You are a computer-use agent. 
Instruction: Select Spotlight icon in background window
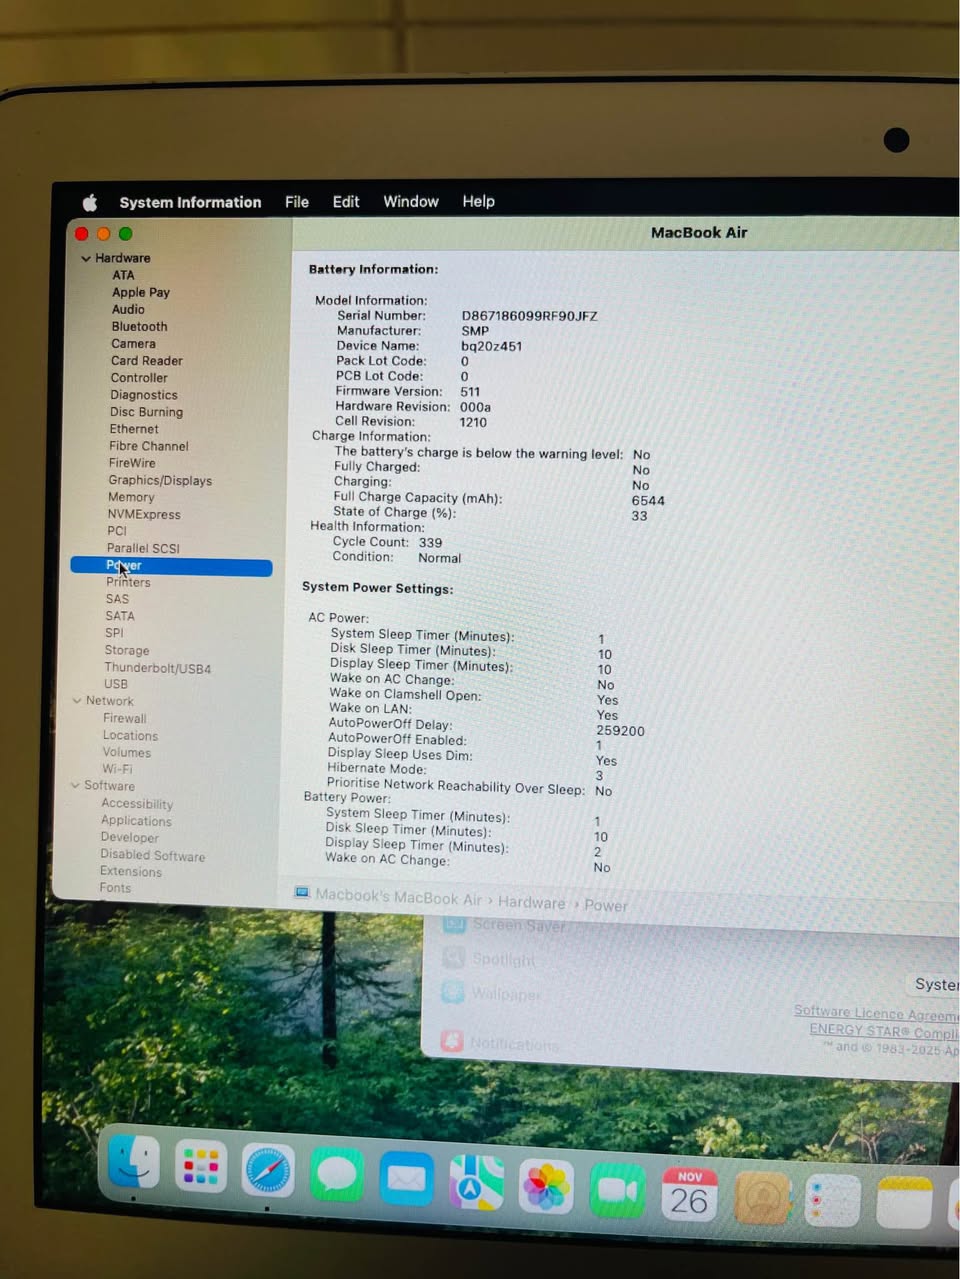454,958
